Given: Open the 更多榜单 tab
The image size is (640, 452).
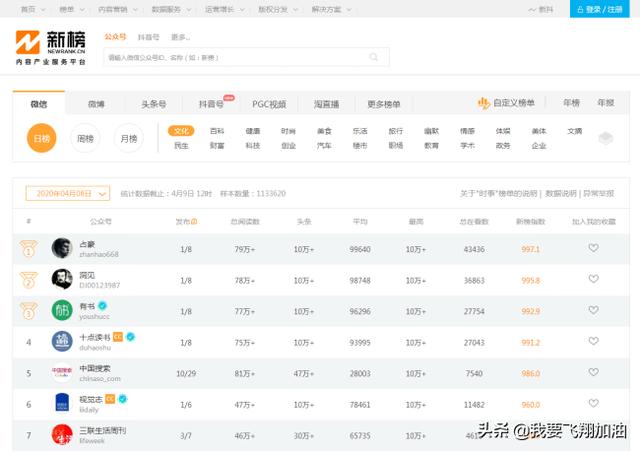Looking at the screenshot, I should point(384,104).
